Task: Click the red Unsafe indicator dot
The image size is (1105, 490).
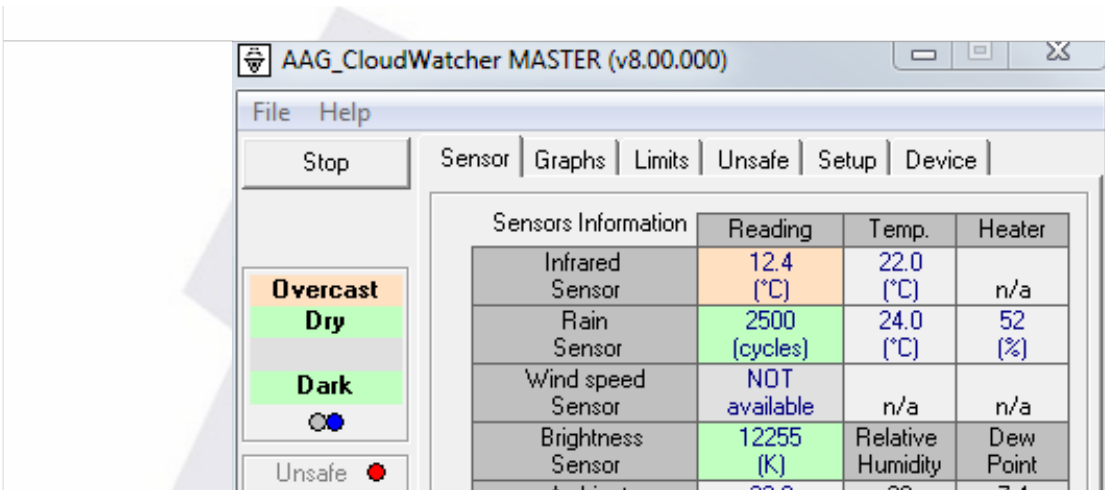Action: pos(376,472)
